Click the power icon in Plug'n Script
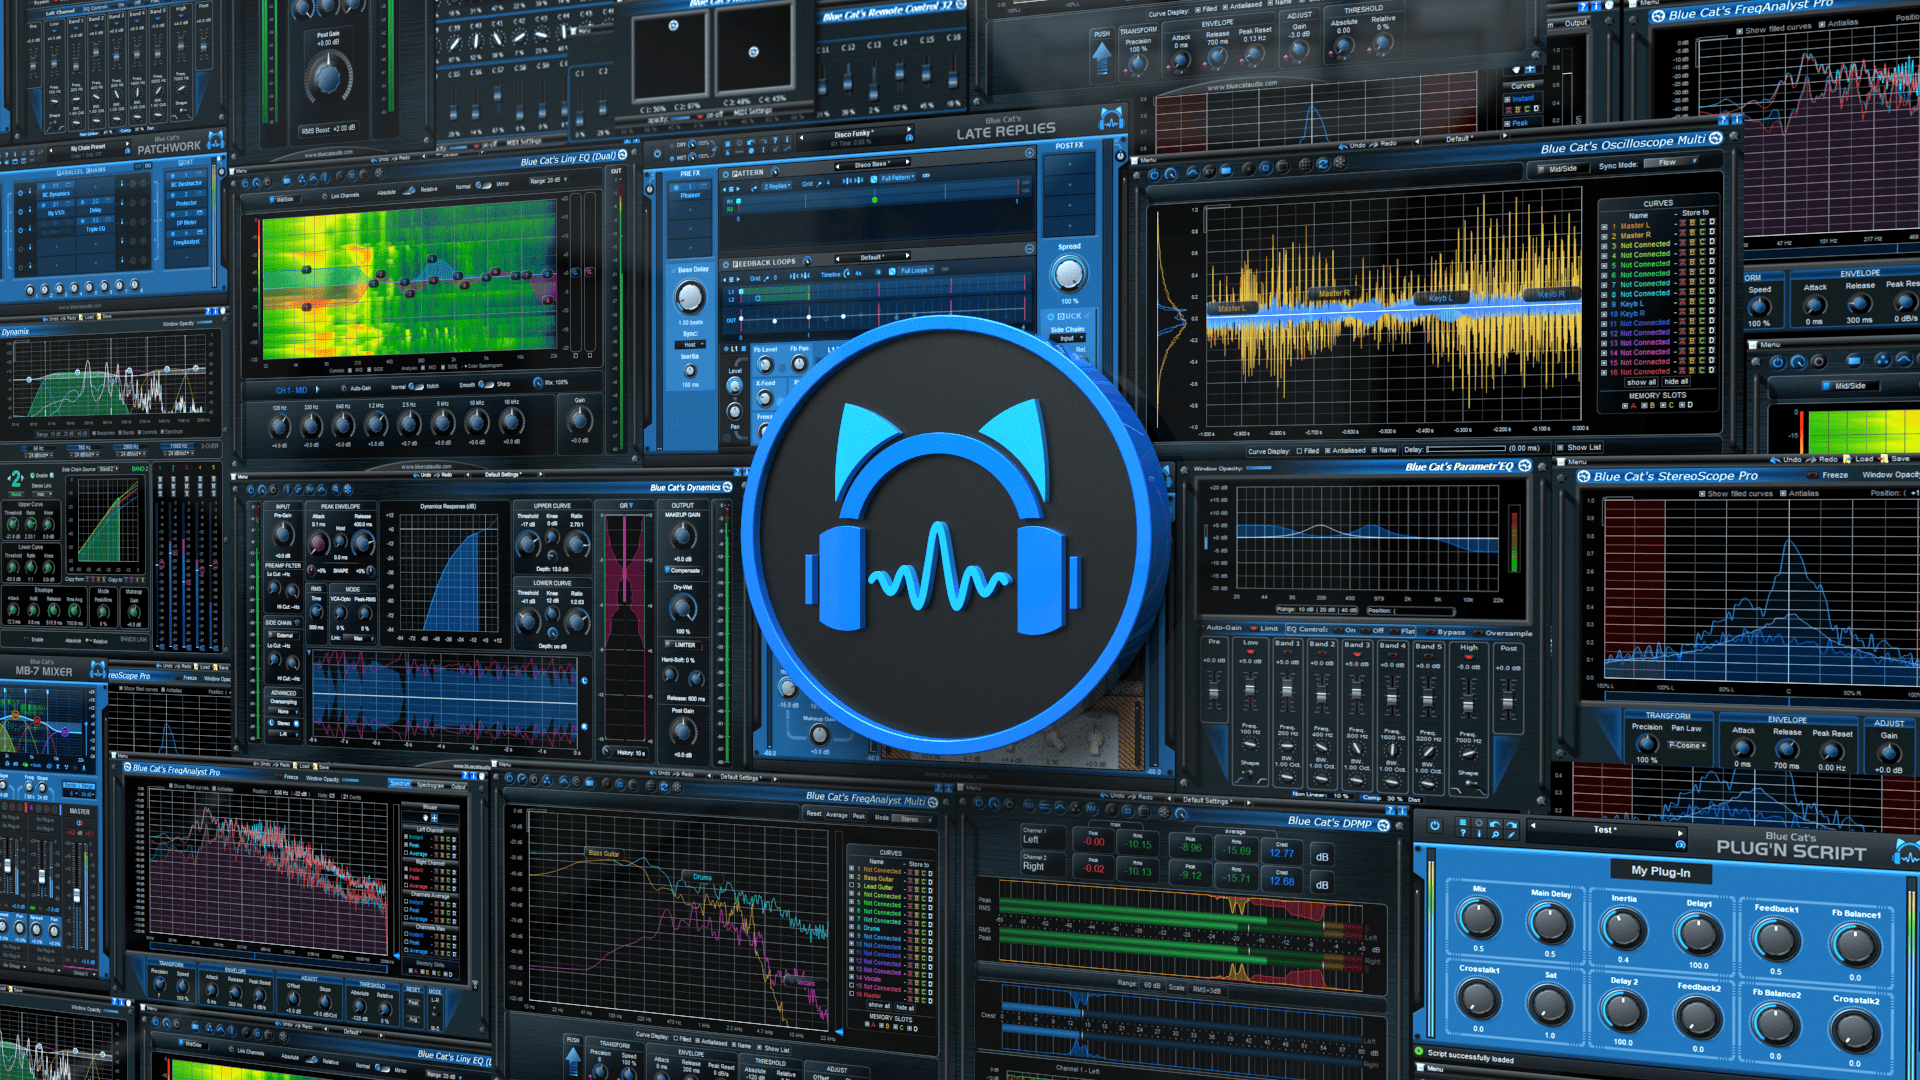 1435,825
